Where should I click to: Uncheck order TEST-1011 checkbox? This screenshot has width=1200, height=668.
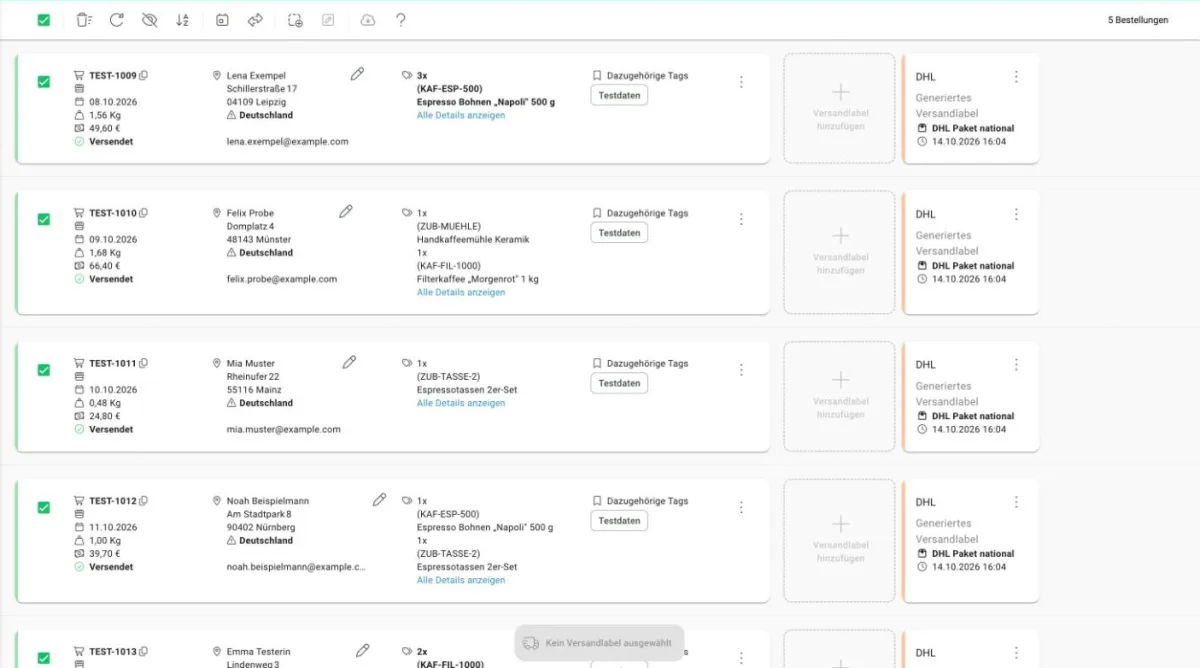(x=44, y=370)
